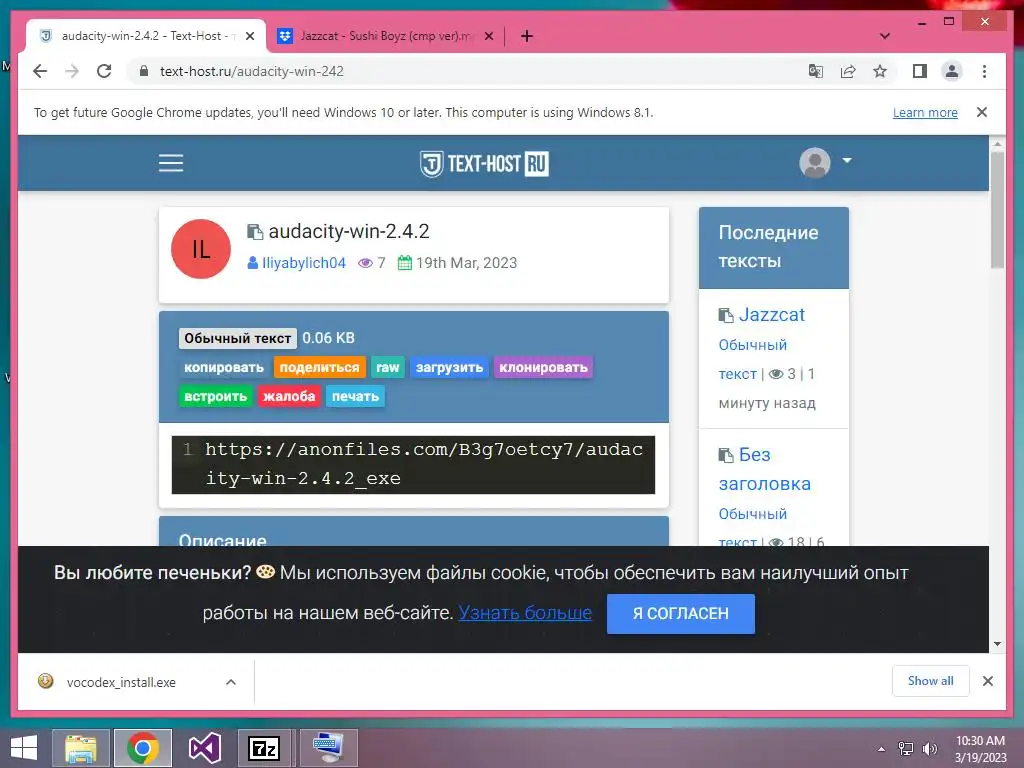Open the Chrome side panel icon
This screenshot has width=1024, height=768.
[920, 71]
